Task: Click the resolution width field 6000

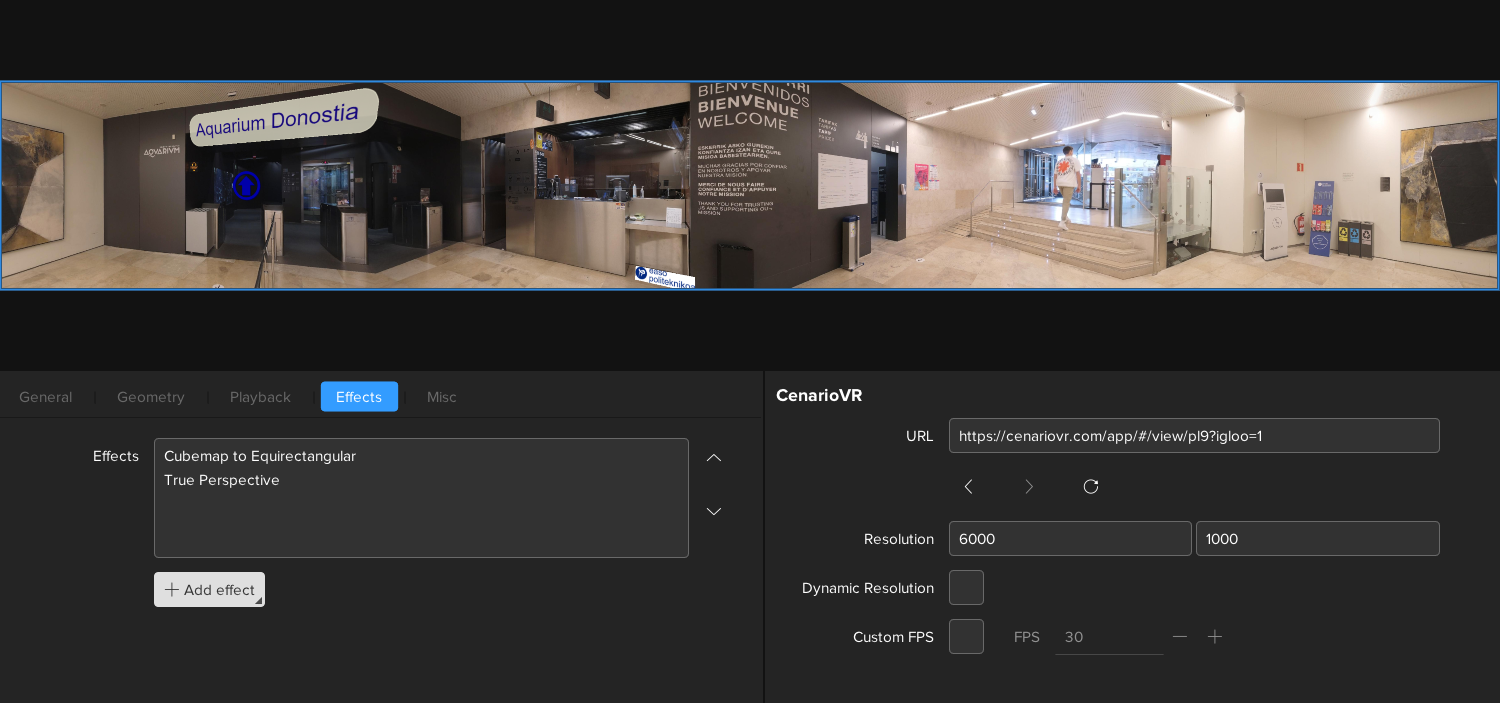Action: 1070,539
